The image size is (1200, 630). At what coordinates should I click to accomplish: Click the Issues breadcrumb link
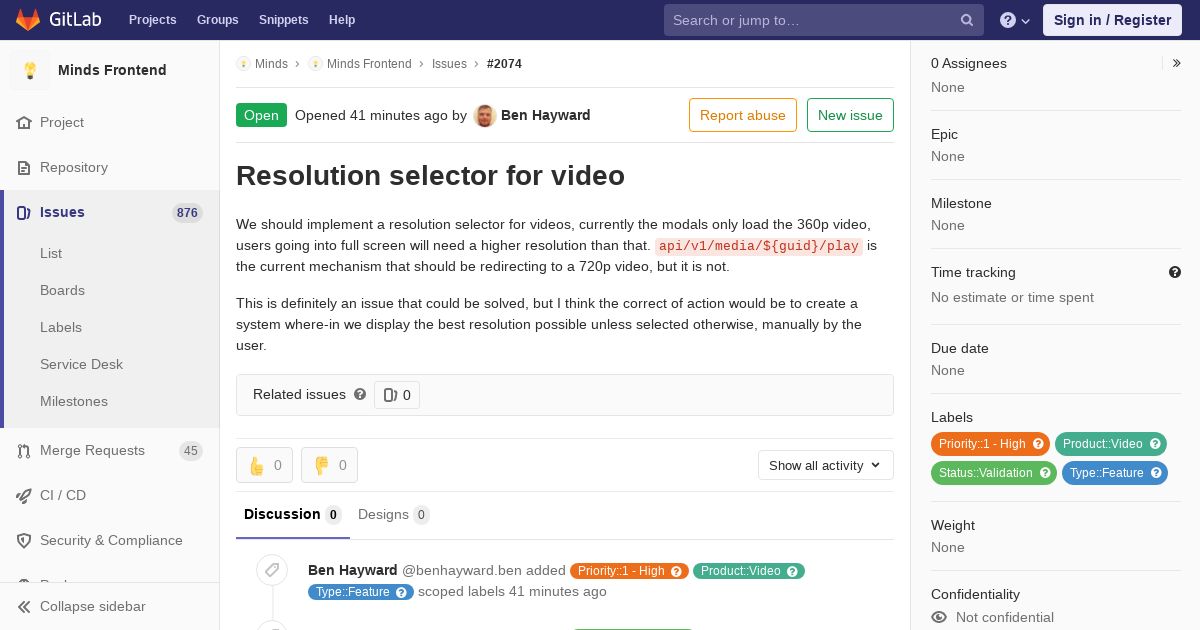click(449, 64)
